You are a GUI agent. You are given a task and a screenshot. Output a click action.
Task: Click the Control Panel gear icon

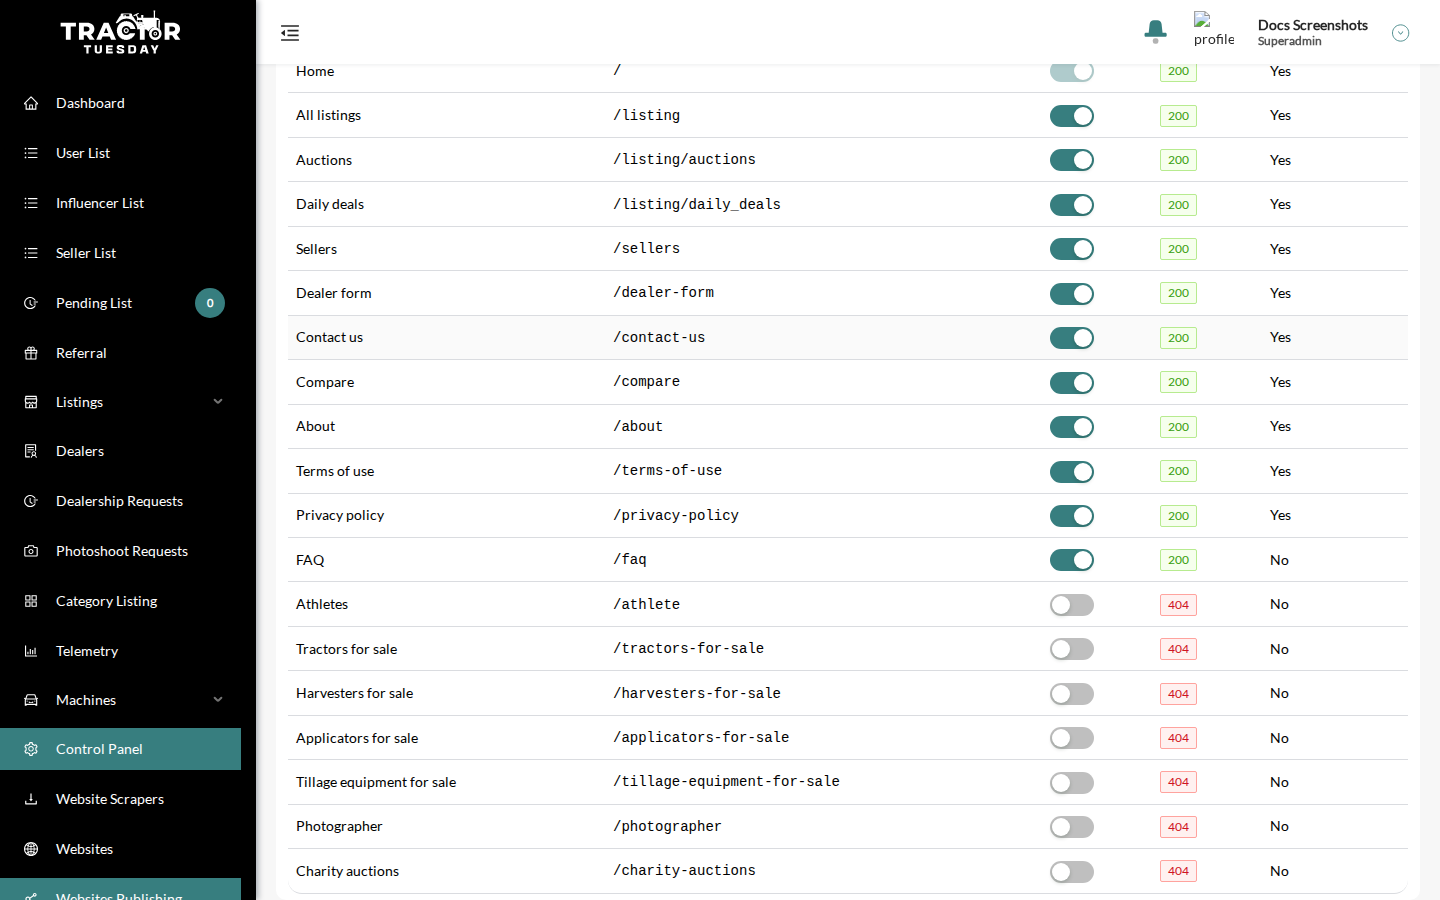[x=31, y=749]
